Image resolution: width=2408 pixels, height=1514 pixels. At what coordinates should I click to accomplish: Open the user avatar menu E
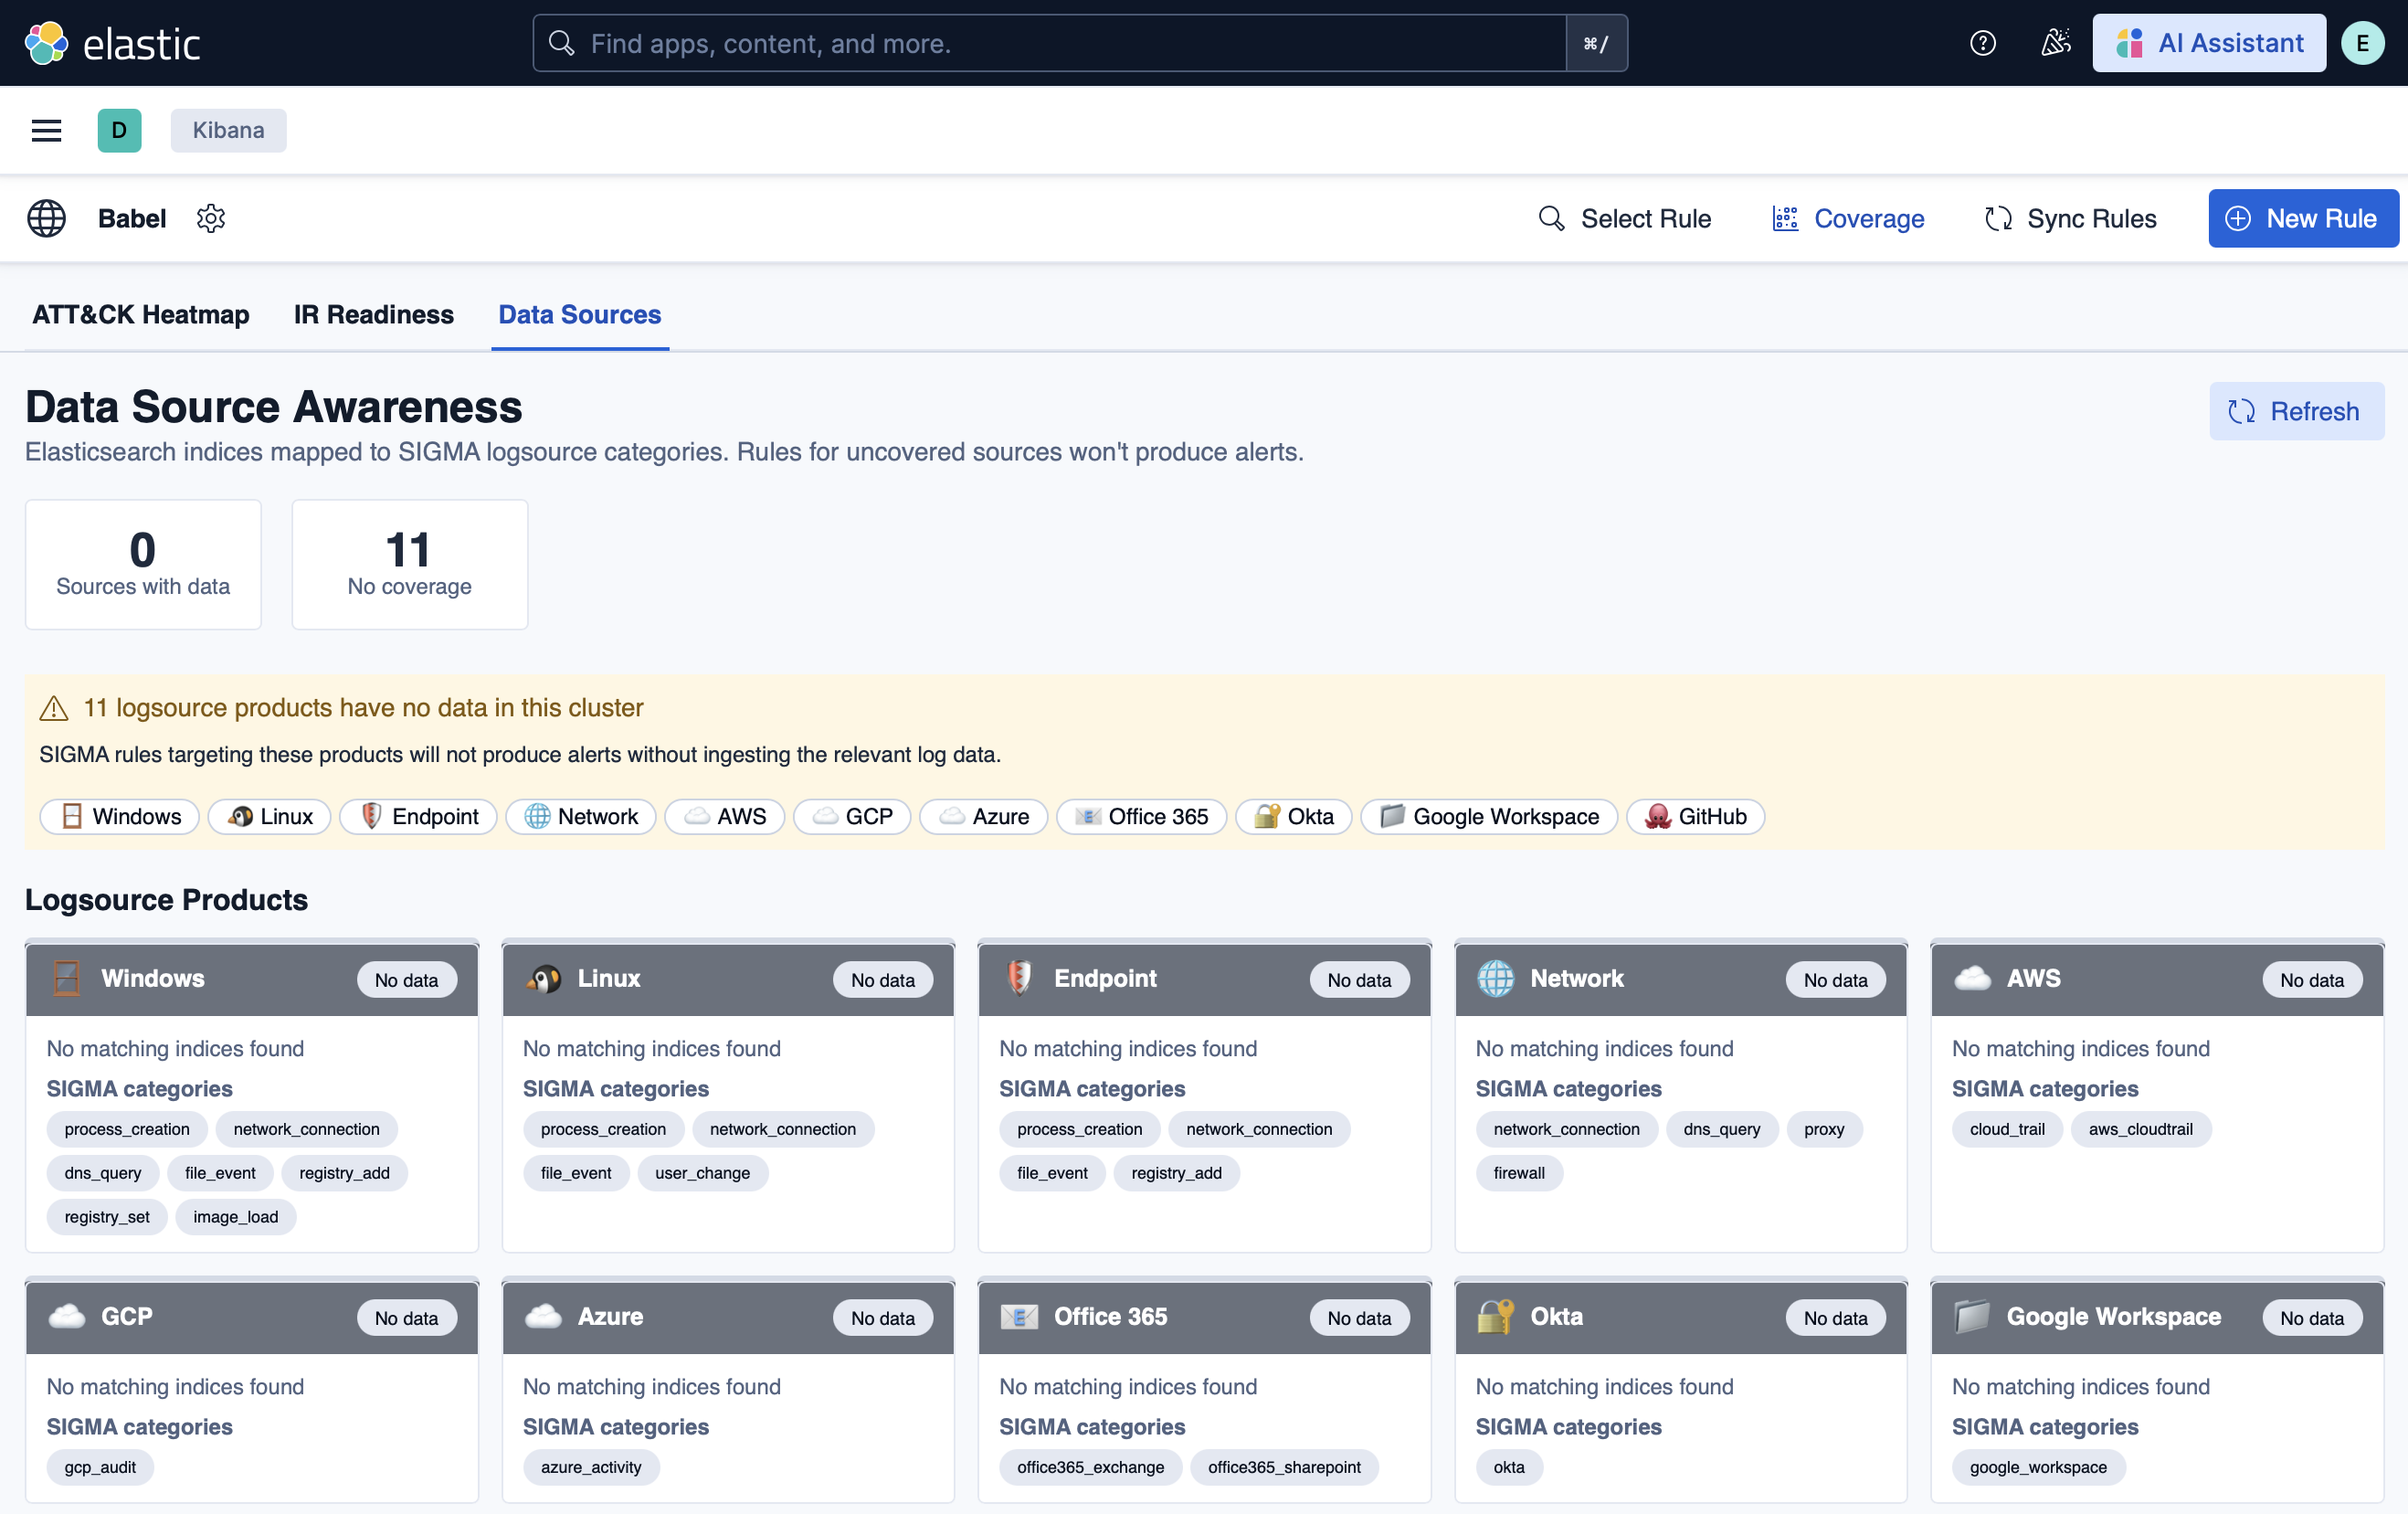[x=2362, y=43]
